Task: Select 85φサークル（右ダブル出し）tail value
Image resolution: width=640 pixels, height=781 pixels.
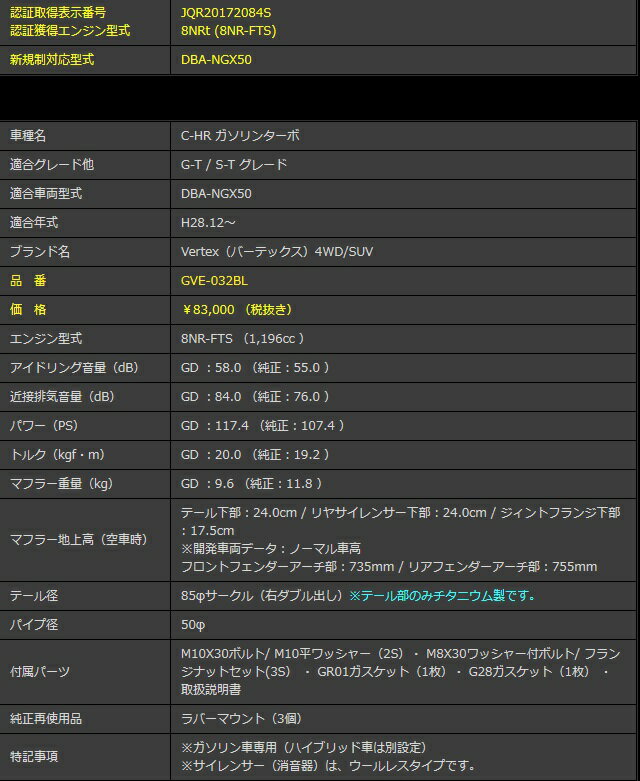Action: [263, 595]
